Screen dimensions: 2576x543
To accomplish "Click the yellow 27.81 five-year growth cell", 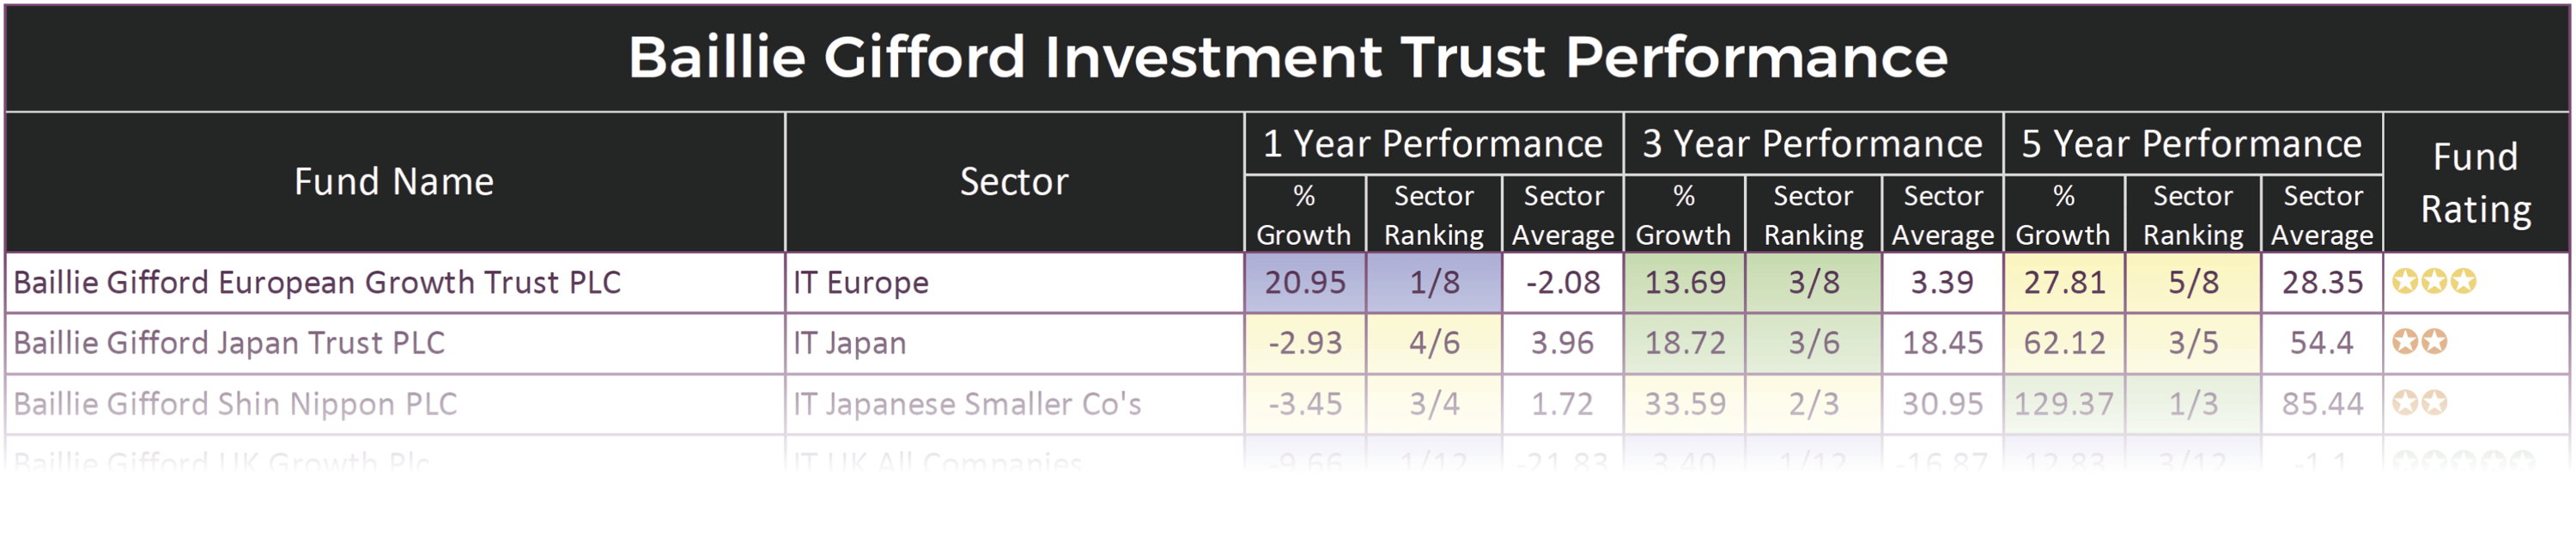I will [2064, 283].
